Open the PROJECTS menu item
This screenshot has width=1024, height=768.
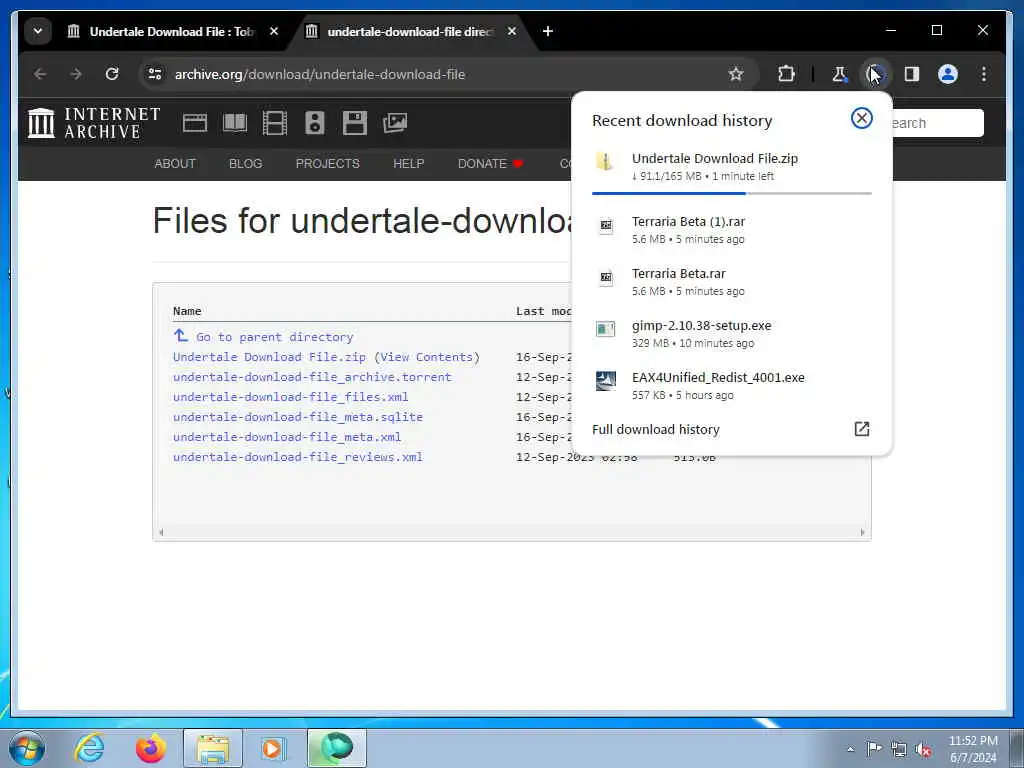[328, 164]
